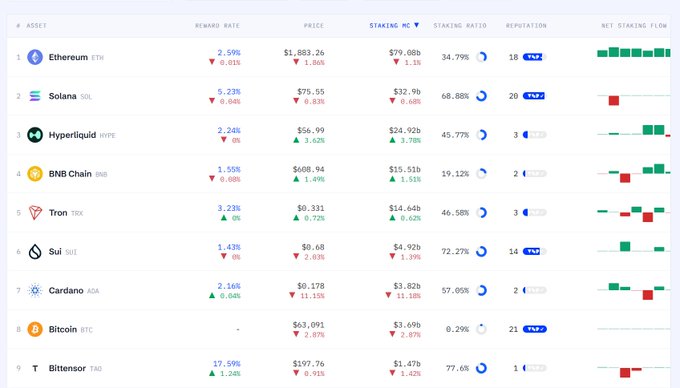Sort table by Staking Ratio header
The image size is (680, 388).
click(460, 26)
